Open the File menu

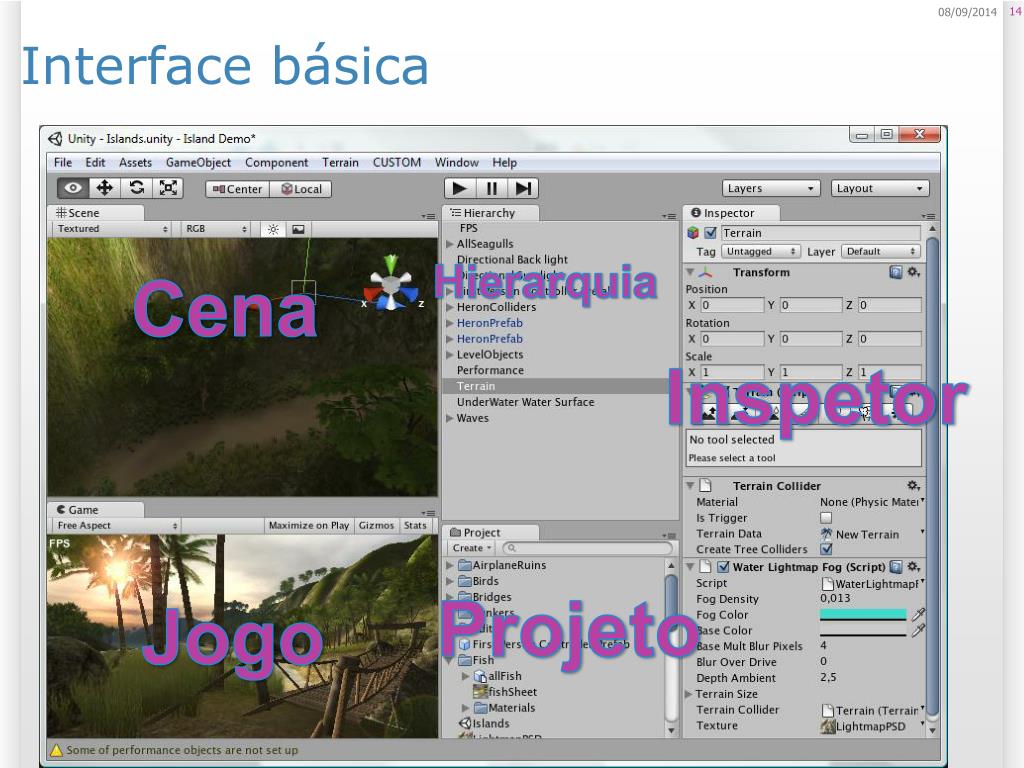[63, 162]
